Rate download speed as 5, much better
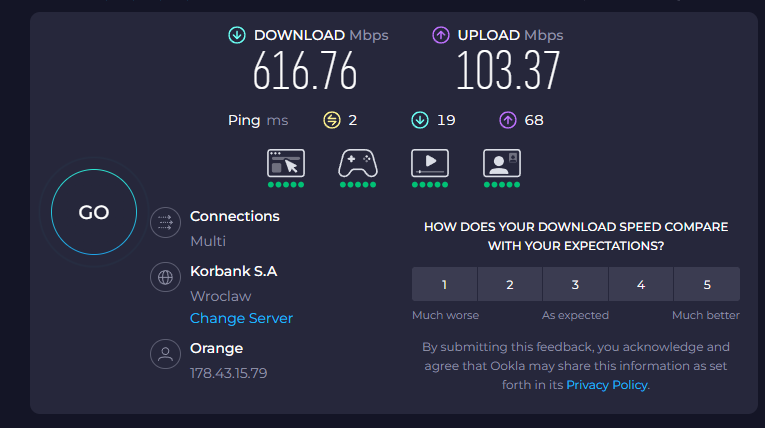Image resolution: width=765 pixels, height=428 pixels. click(x=707, y=284)
